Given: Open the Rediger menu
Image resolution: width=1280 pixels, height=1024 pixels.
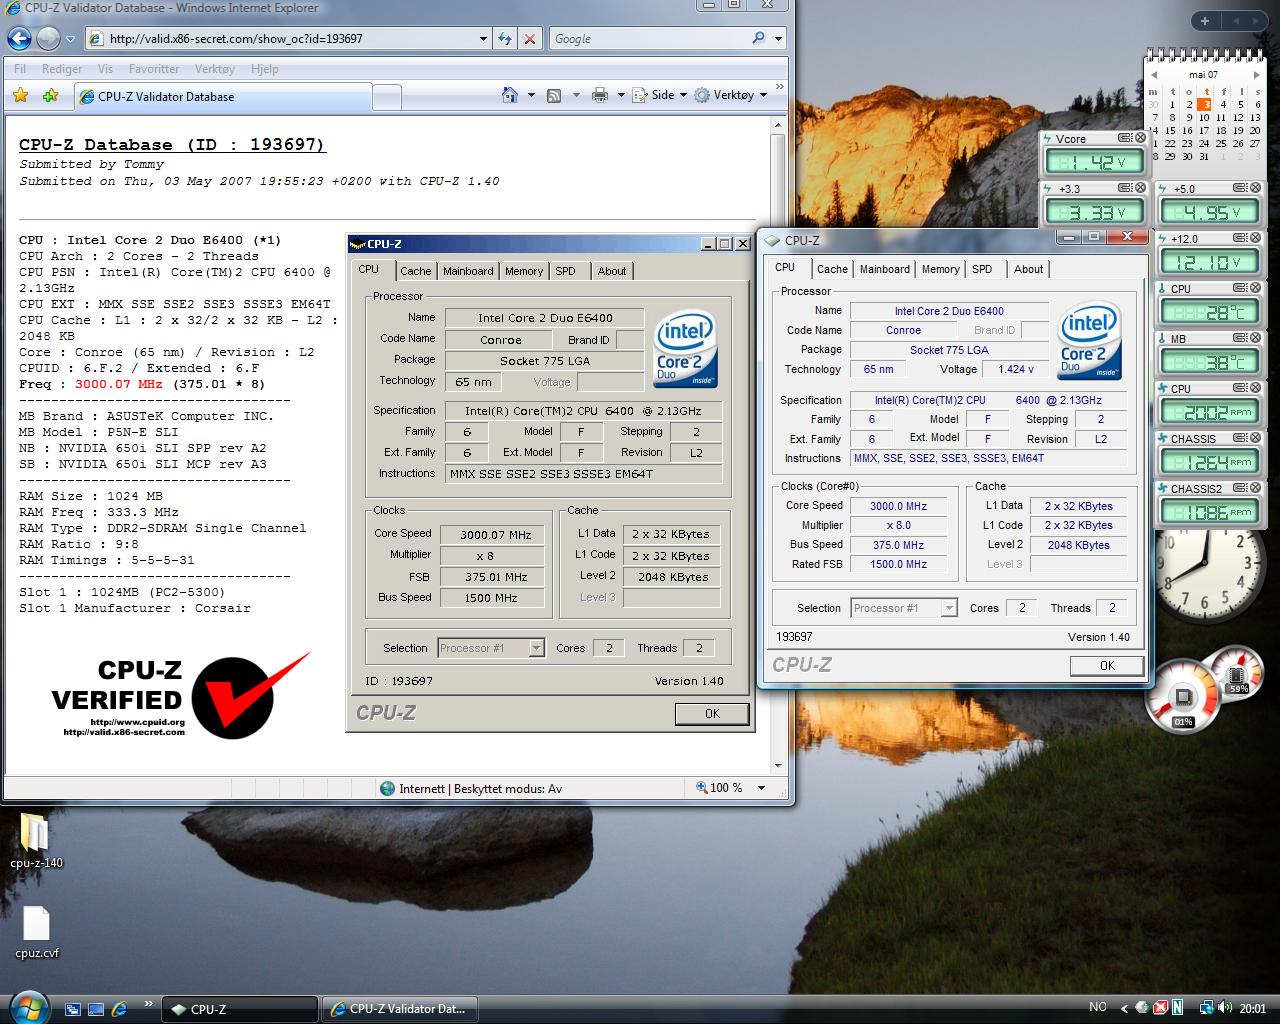Looking at the screenshot, I should [62, 69].
